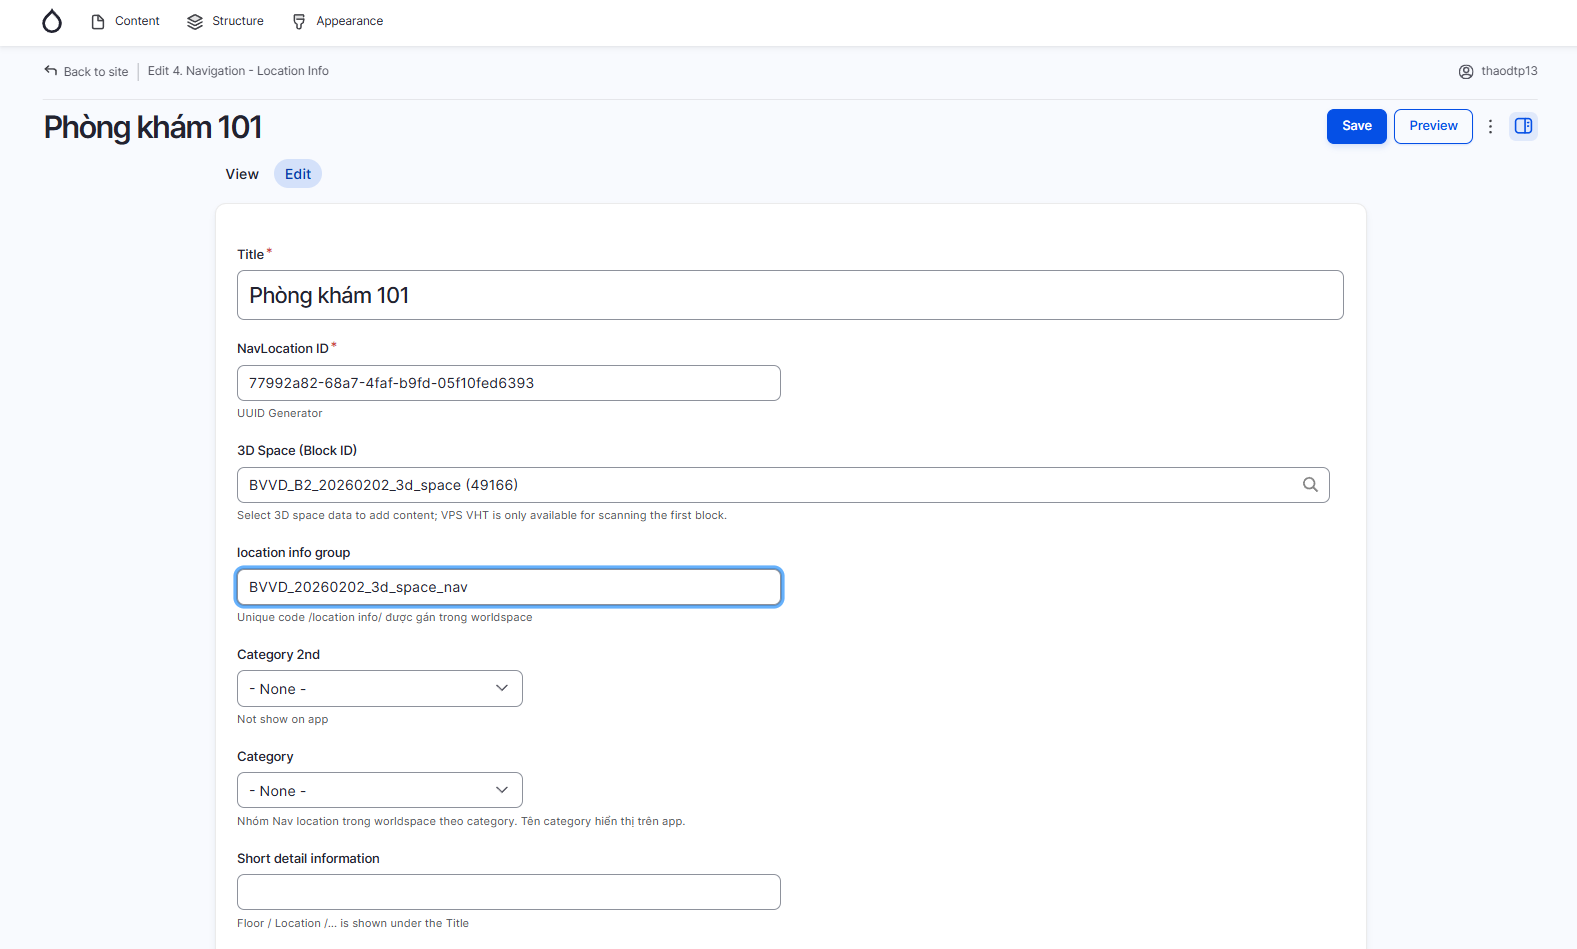
Task: Click the Short detail information field
Action: (508, 892)
